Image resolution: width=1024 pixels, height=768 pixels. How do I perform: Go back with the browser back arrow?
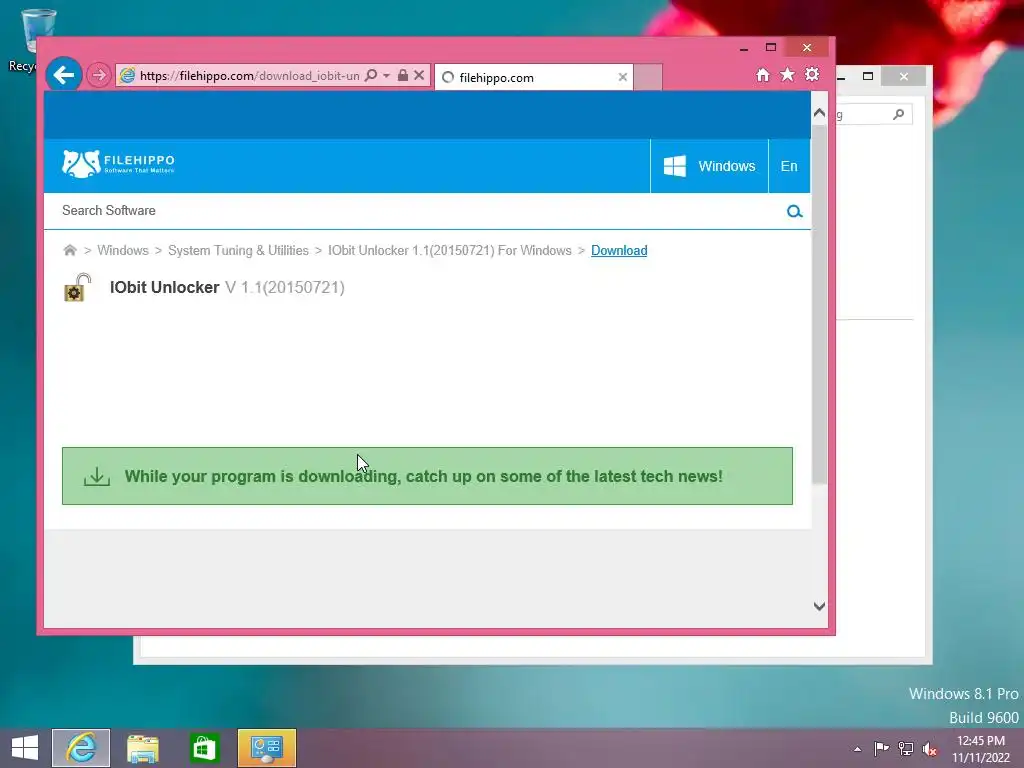(64, 75)
